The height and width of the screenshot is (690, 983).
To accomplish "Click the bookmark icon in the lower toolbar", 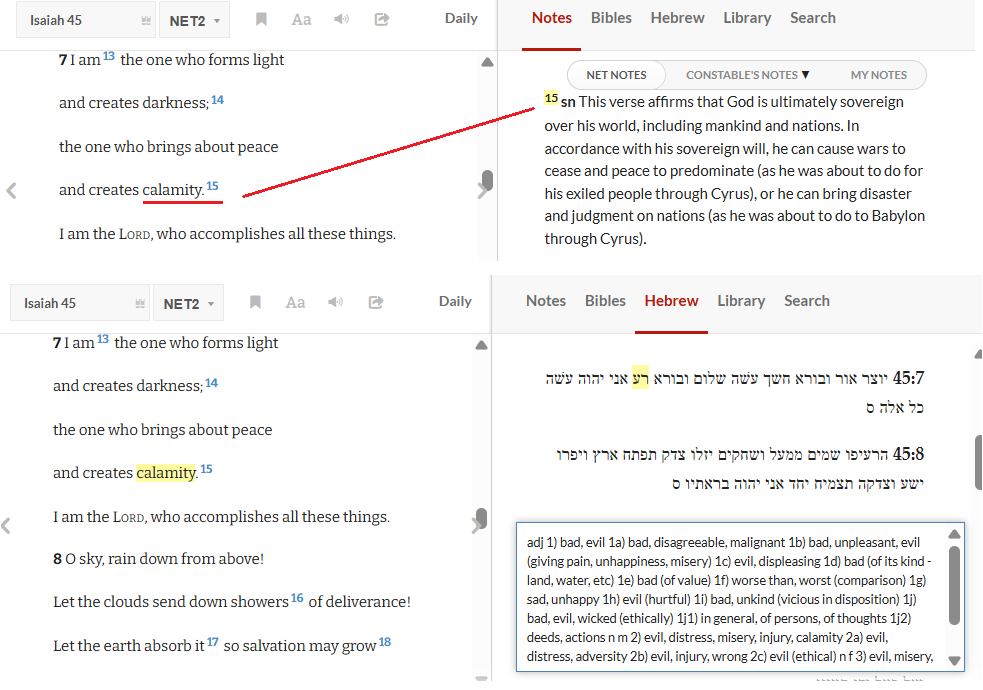I will 255,302.
